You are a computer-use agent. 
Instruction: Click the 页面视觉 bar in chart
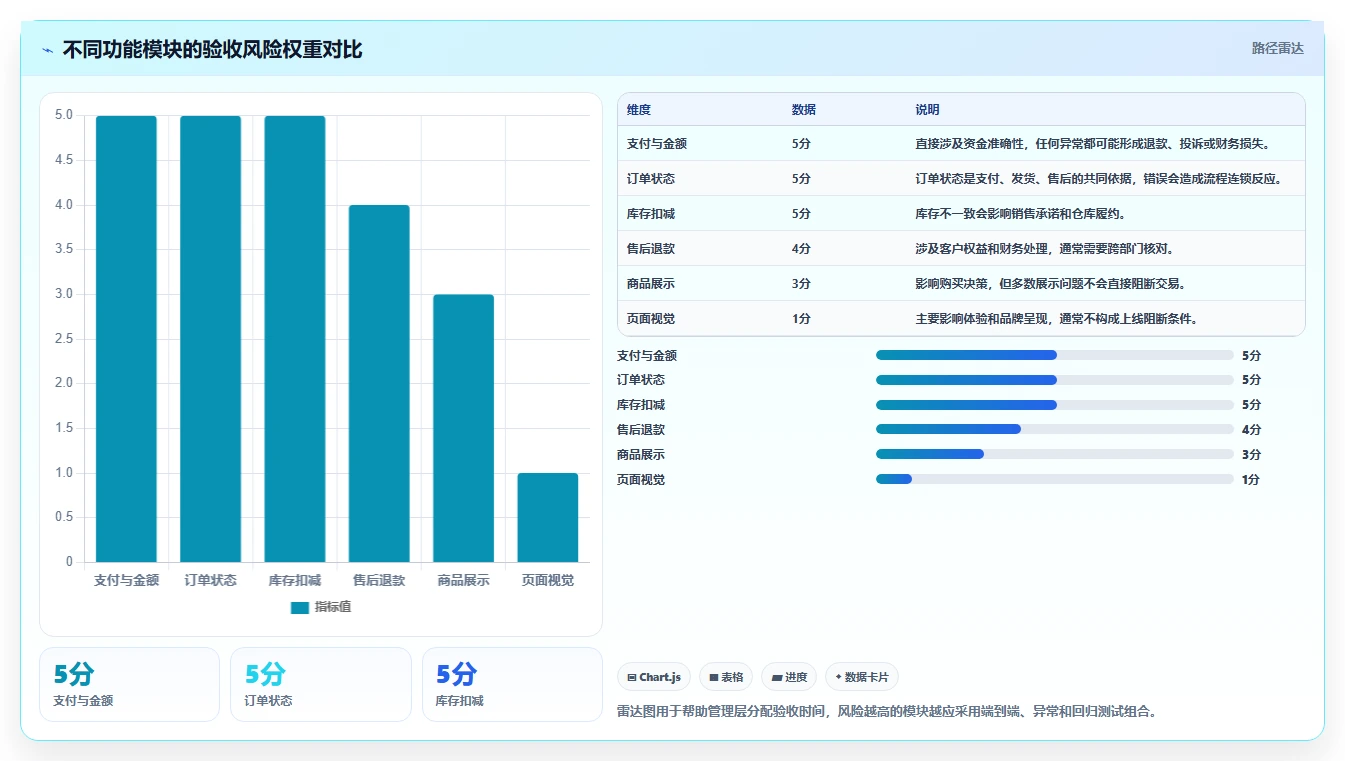pos(547,517)
